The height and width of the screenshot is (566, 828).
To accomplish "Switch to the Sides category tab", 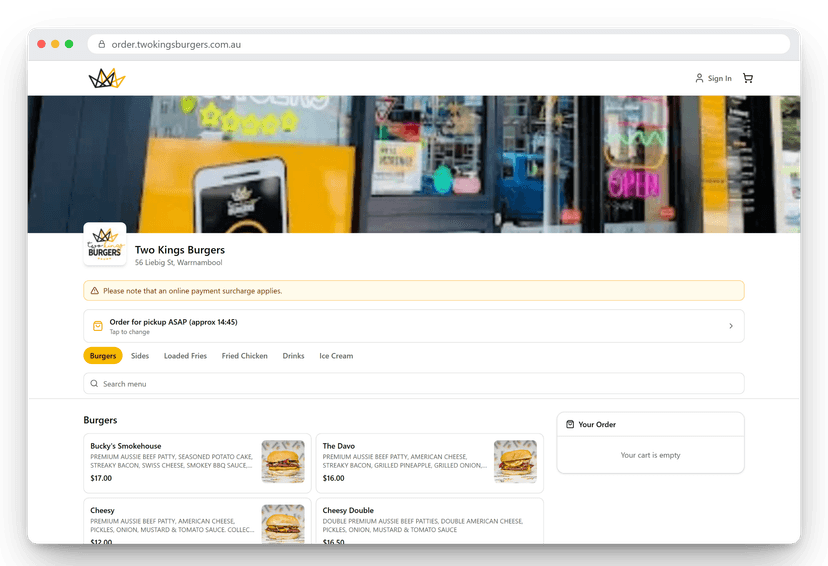I will tap(140, 356).
